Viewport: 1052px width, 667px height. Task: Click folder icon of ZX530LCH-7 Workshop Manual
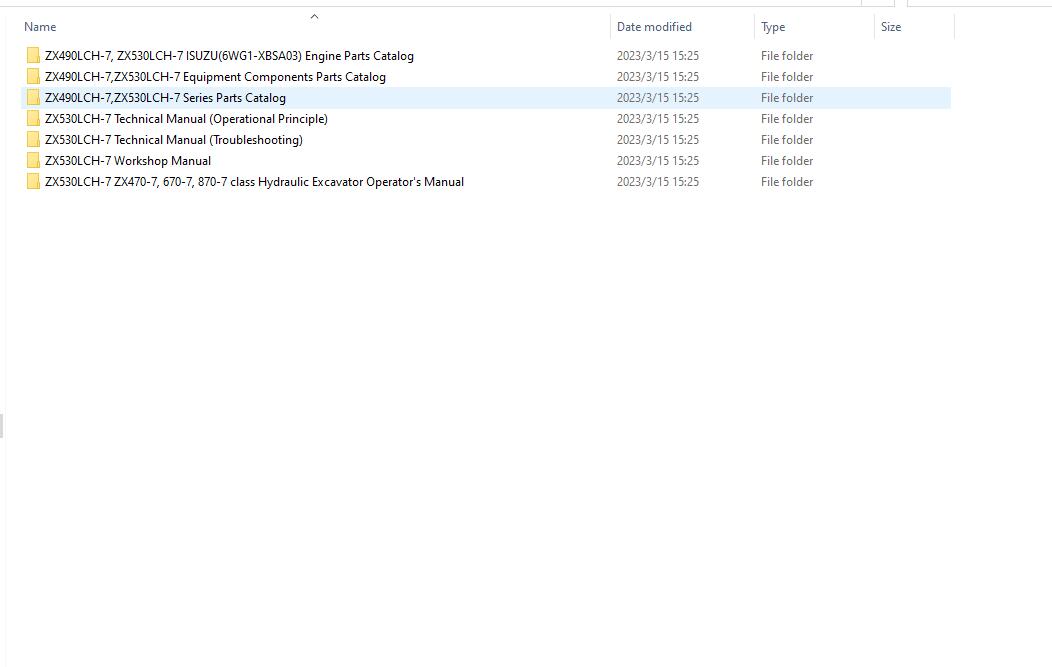[x=33, y=160]
